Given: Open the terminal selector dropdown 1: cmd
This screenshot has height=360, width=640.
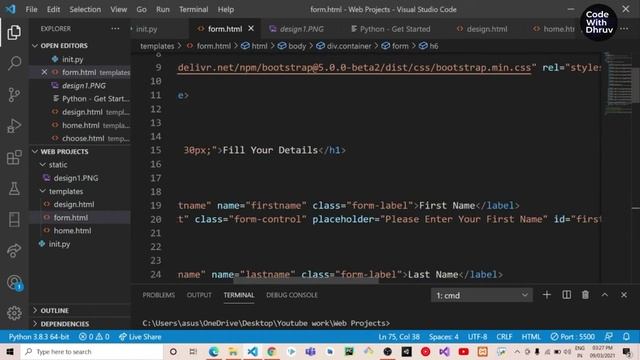Looking at the screenshot, I should click(482, 295).
